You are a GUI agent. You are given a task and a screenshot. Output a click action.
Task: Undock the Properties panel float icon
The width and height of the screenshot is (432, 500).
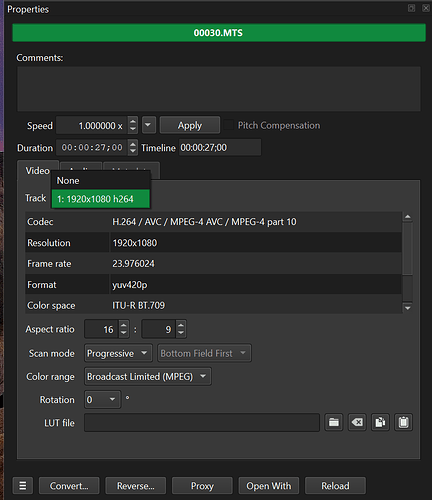click(412, 8)
